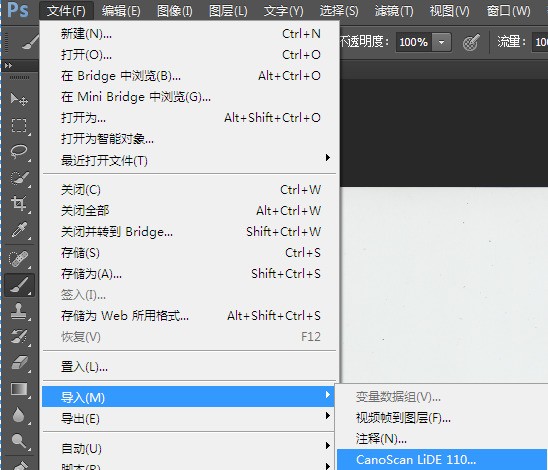Click the Photoshop Ps logo
The width and height of the screenshot is (548, 470).
pyautogui.click(x=18, y=10)
